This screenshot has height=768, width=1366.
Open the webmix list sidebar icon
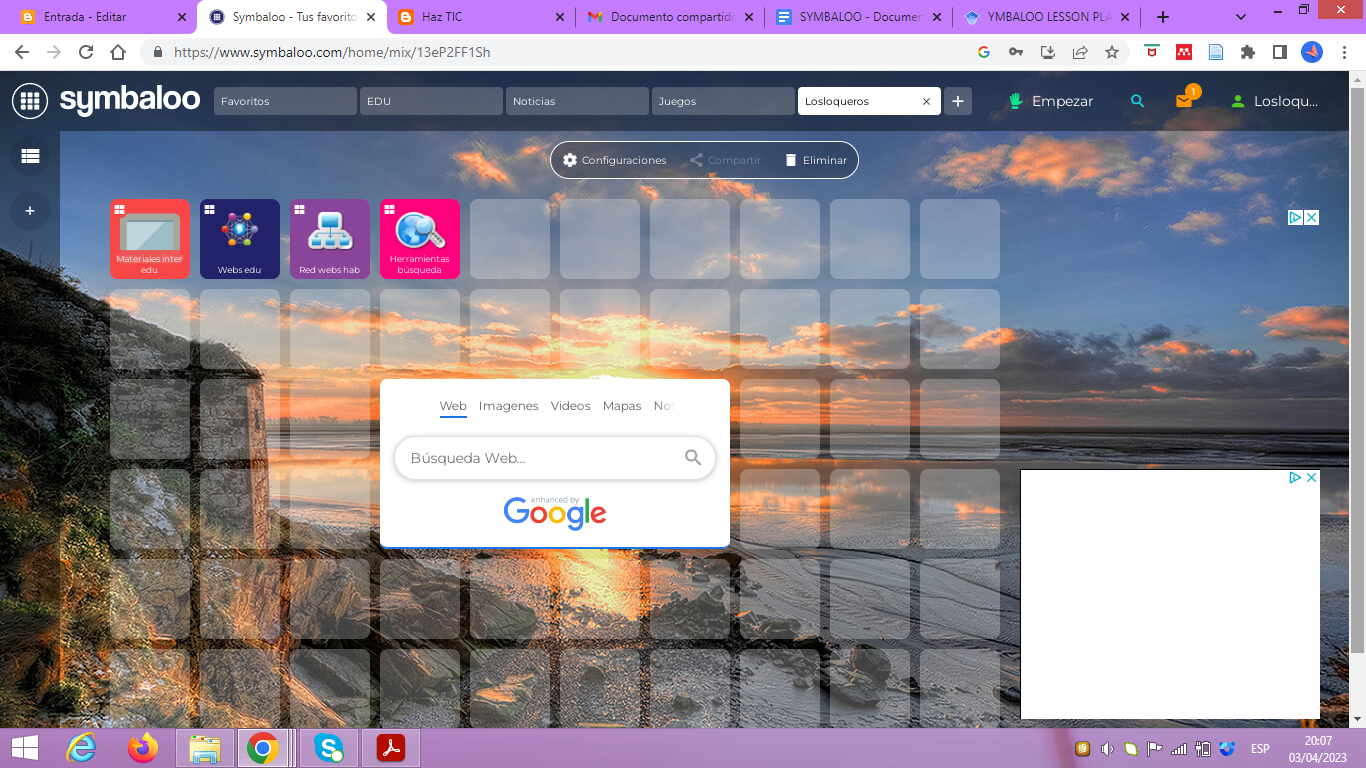30,155
